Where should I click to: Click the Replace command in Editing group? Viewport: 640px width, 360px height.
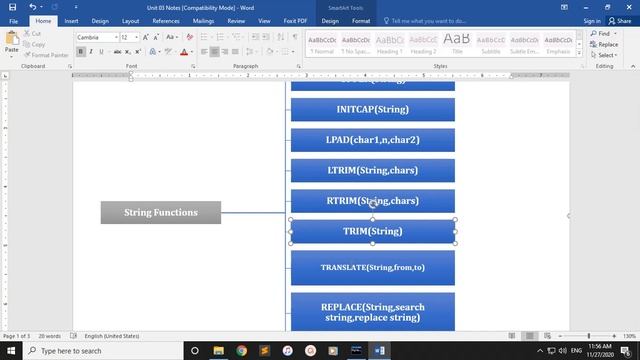(x=604, y=44)
